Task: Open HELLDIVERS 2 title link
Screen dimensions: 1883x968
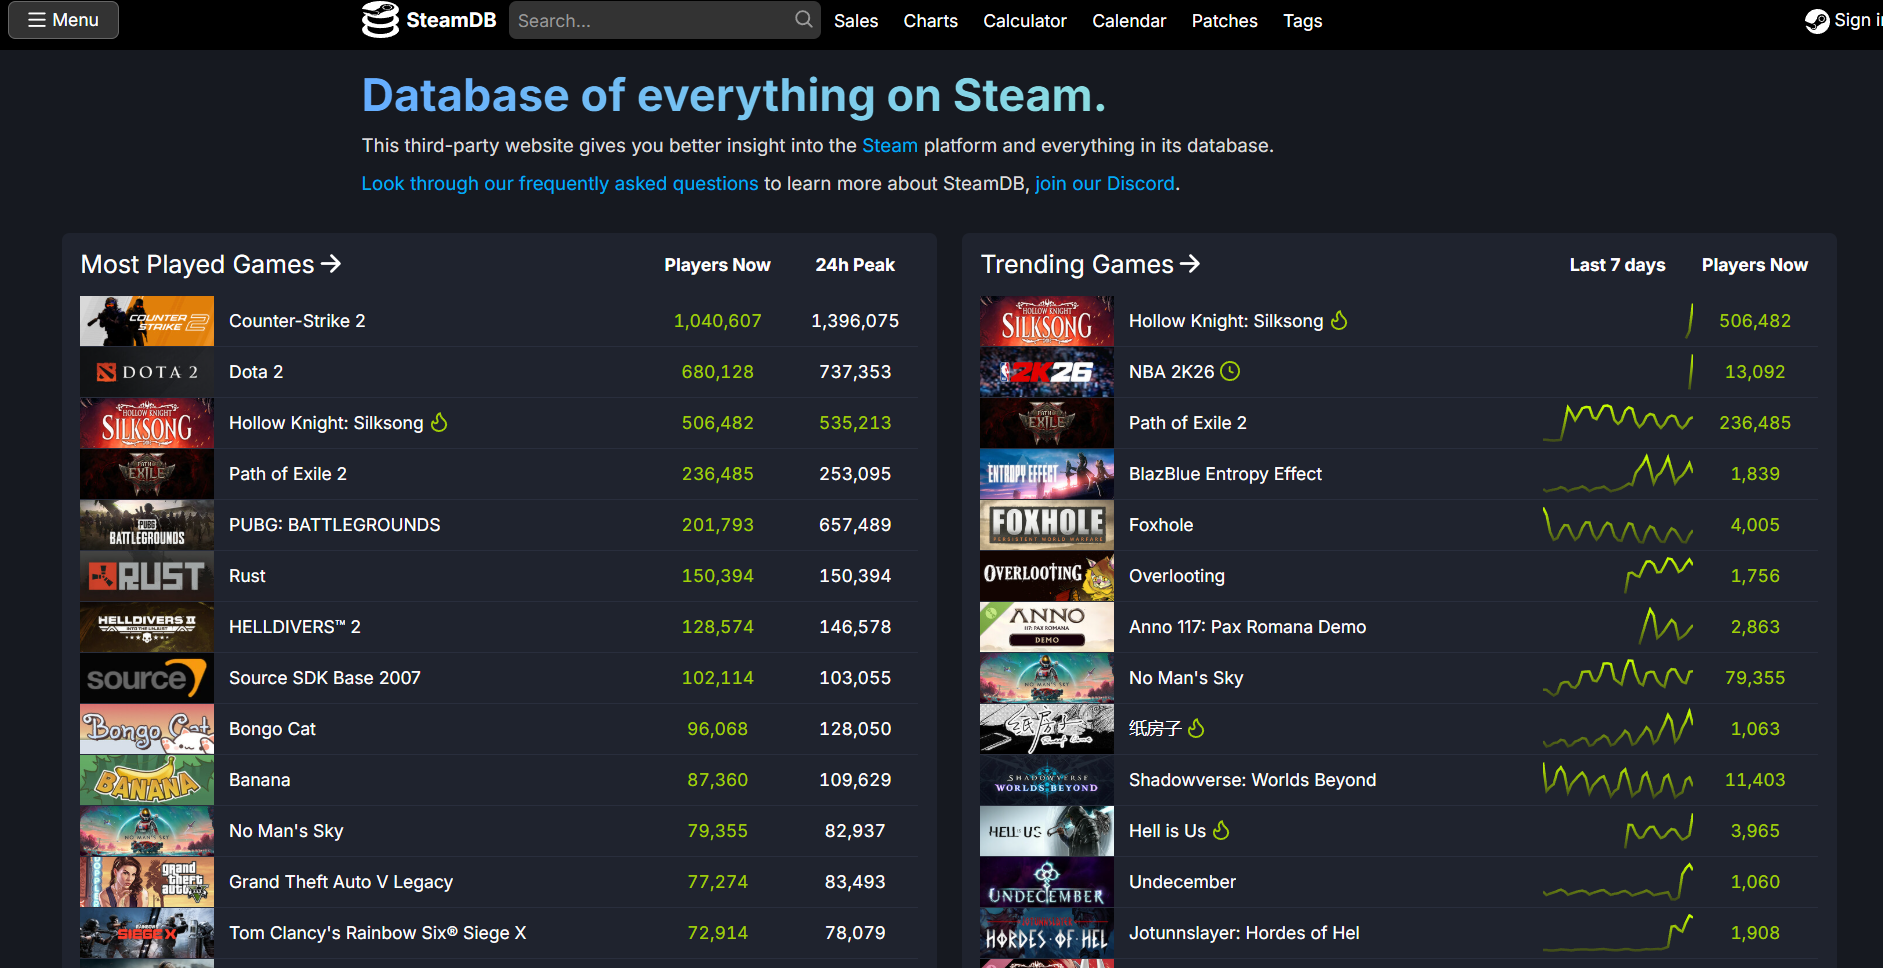Action: pos(295,627)
